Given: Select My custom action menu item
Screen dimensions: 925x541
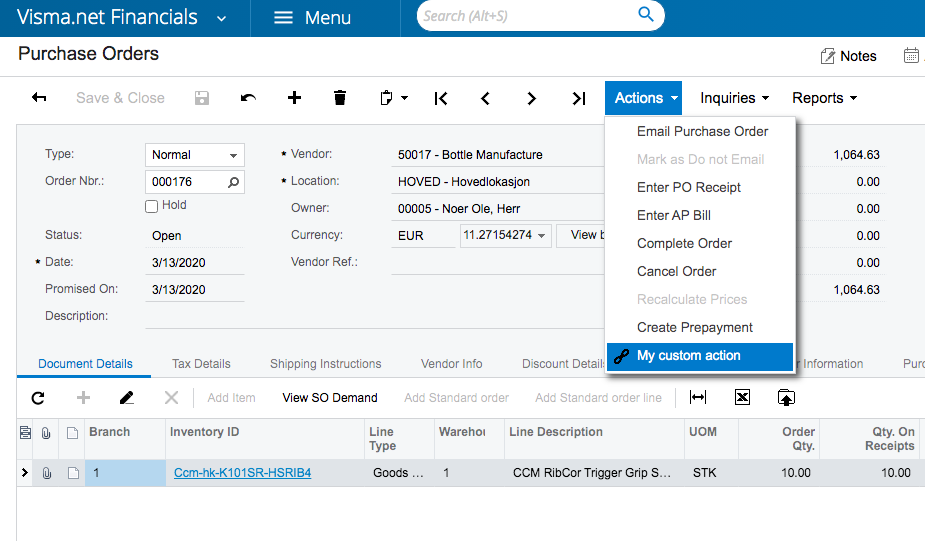Looking at the screenshot, I should pos(700,356).
